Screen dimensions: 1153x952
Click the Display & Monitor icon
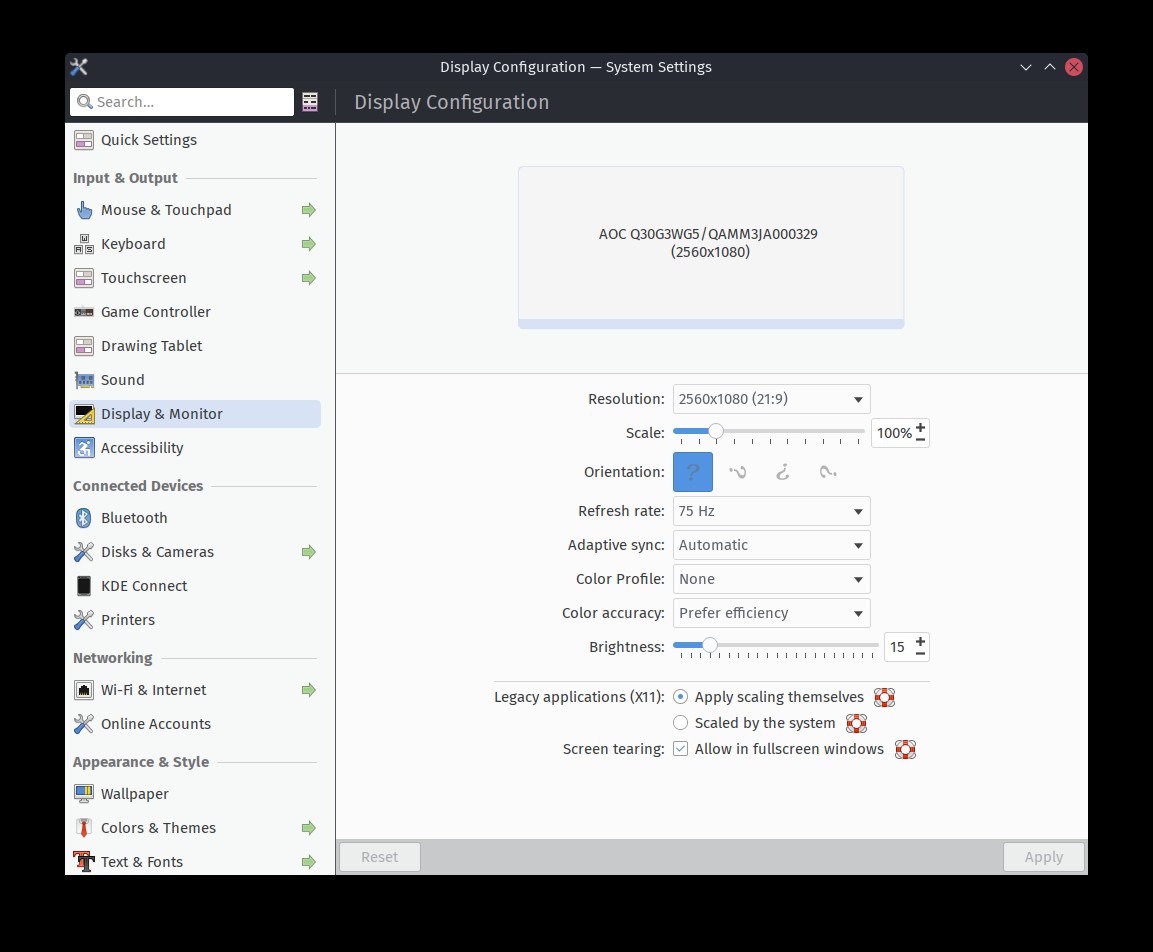tap(84, 414)
